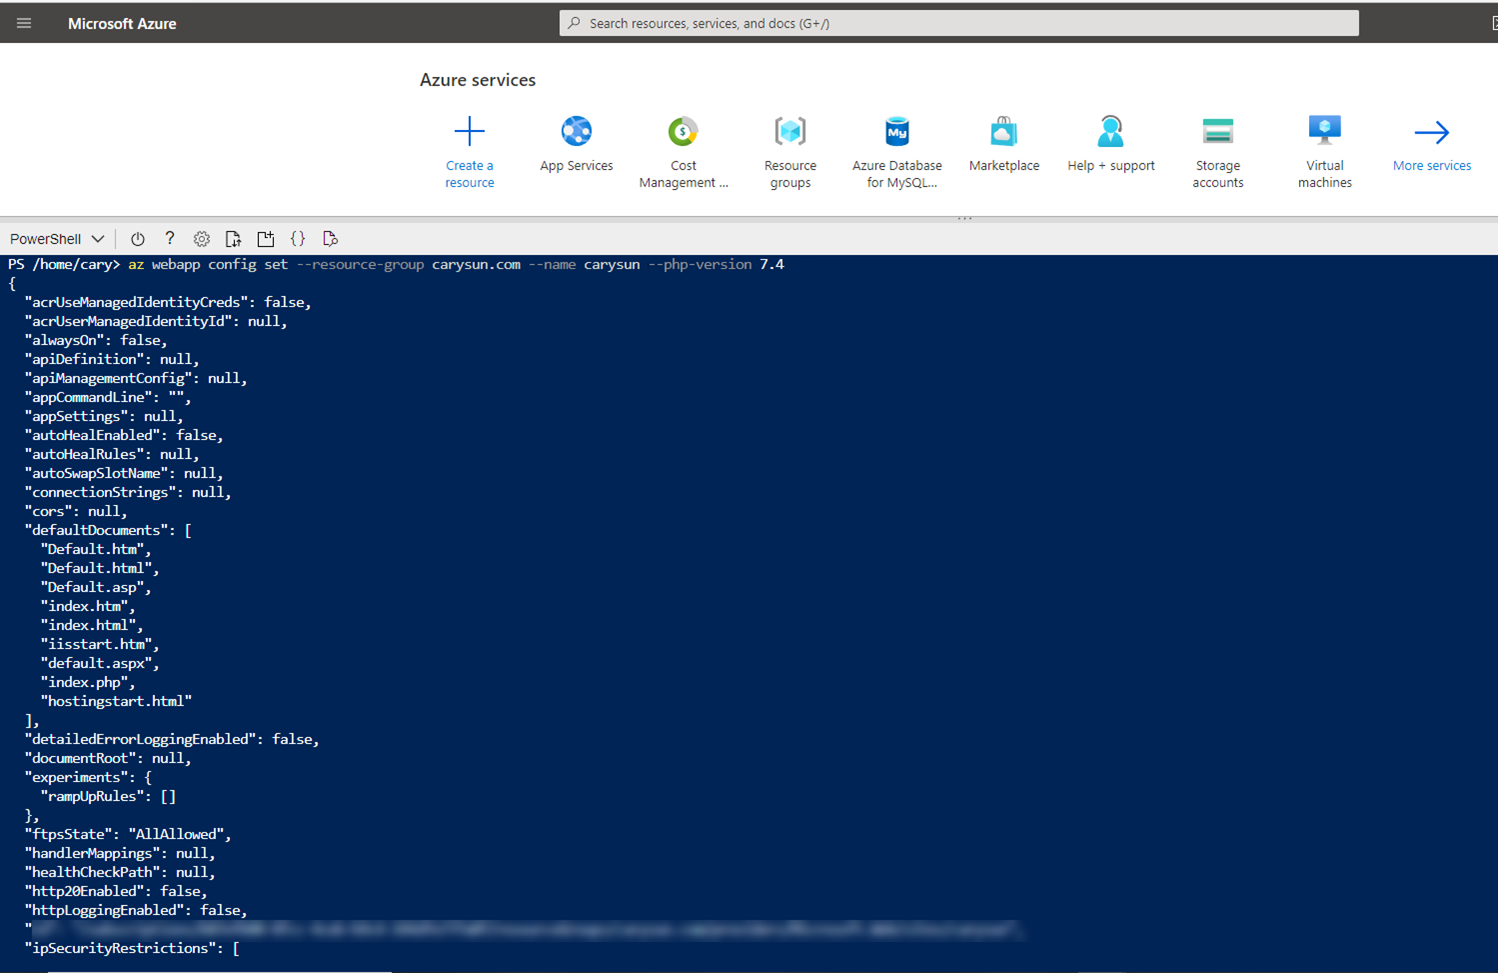Viewport: 1498px width, 973px height.
Task: Click the "rampUpRules": [] line
Action: click(x=108, y=797)
